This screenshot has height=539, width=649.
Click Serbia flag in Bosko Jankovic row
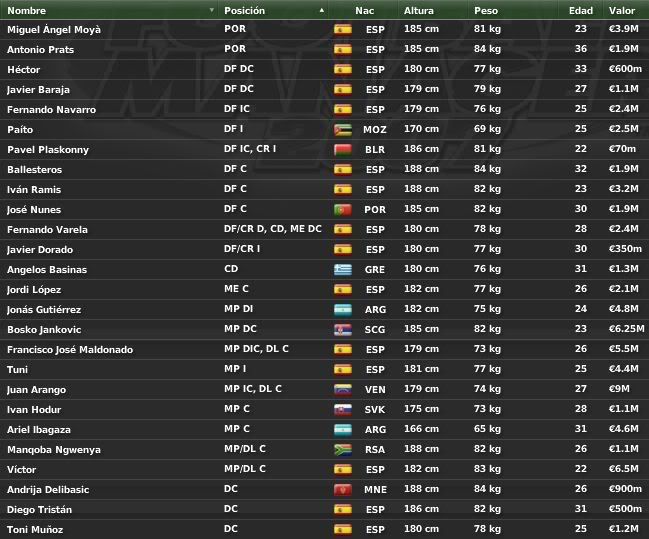point(343,330)
